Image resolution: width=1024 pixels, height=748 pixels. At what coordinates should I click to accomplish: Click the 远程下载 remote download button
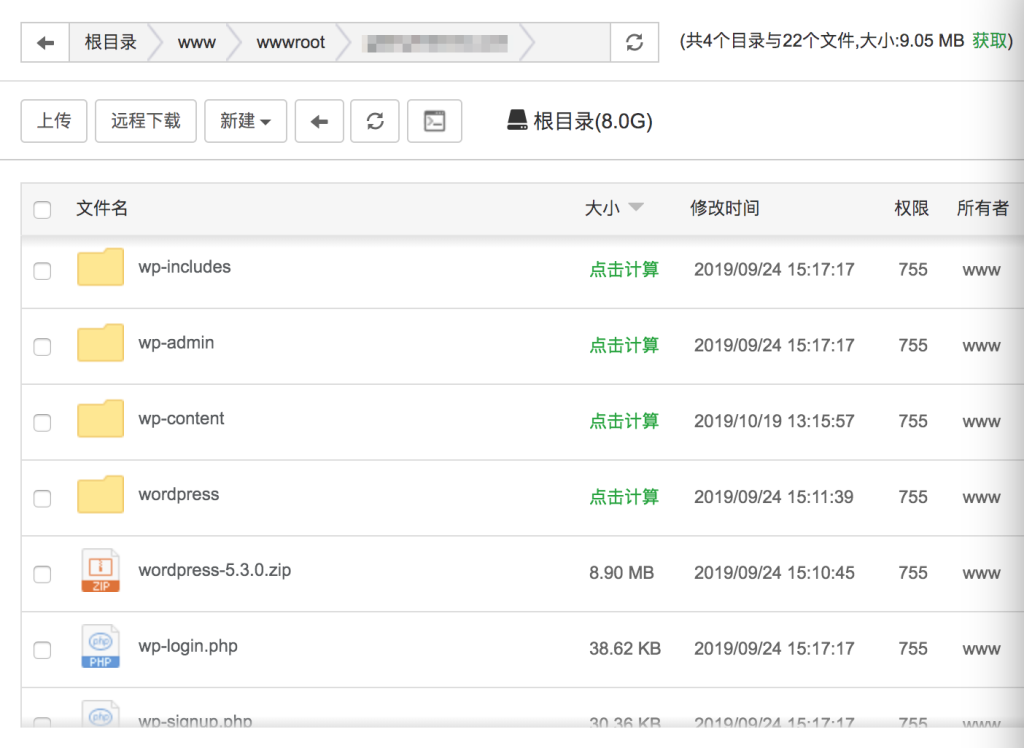[x=145, y=121]
